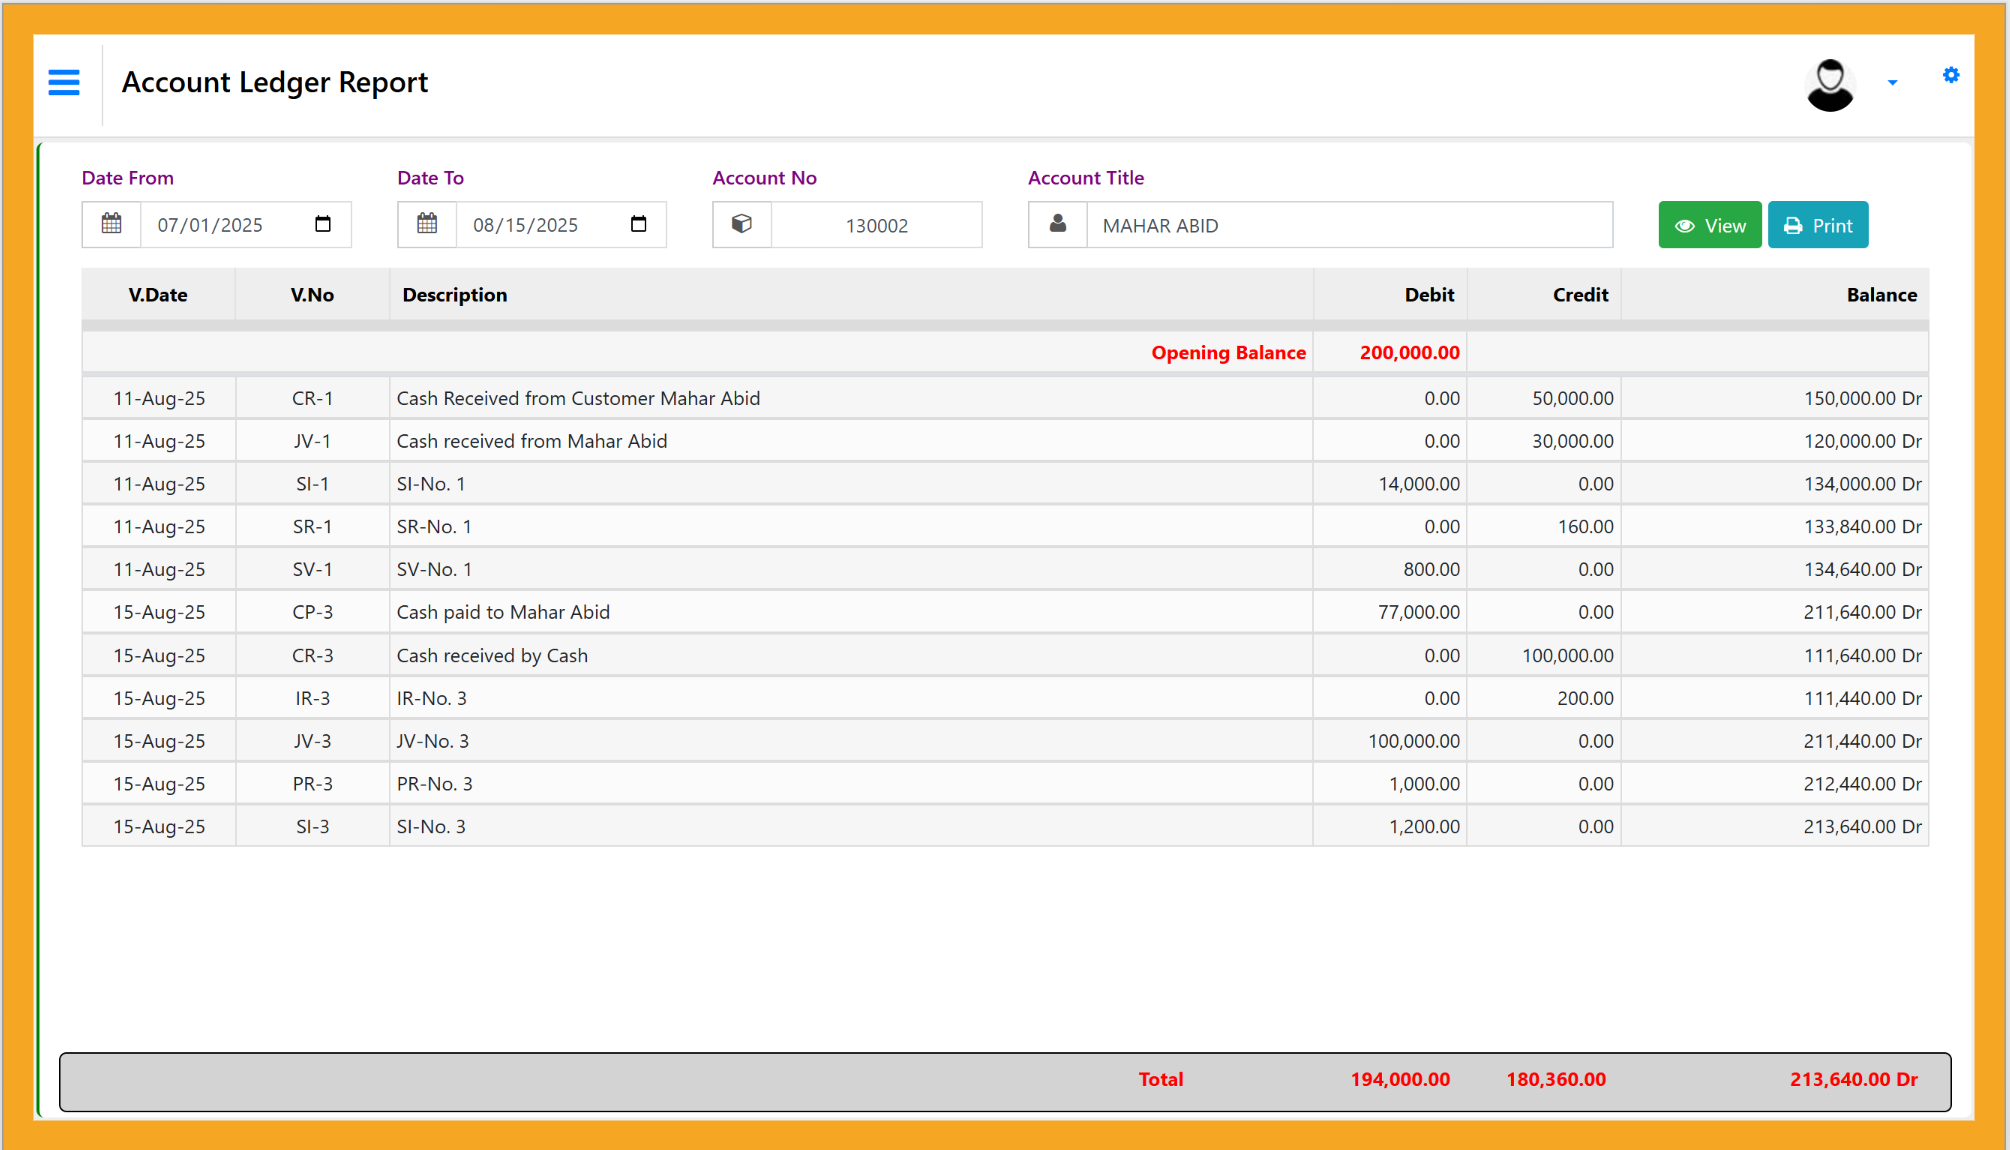Click the Account No field showing 130002
2010x1150 pixels.
(x=877, y=225)
